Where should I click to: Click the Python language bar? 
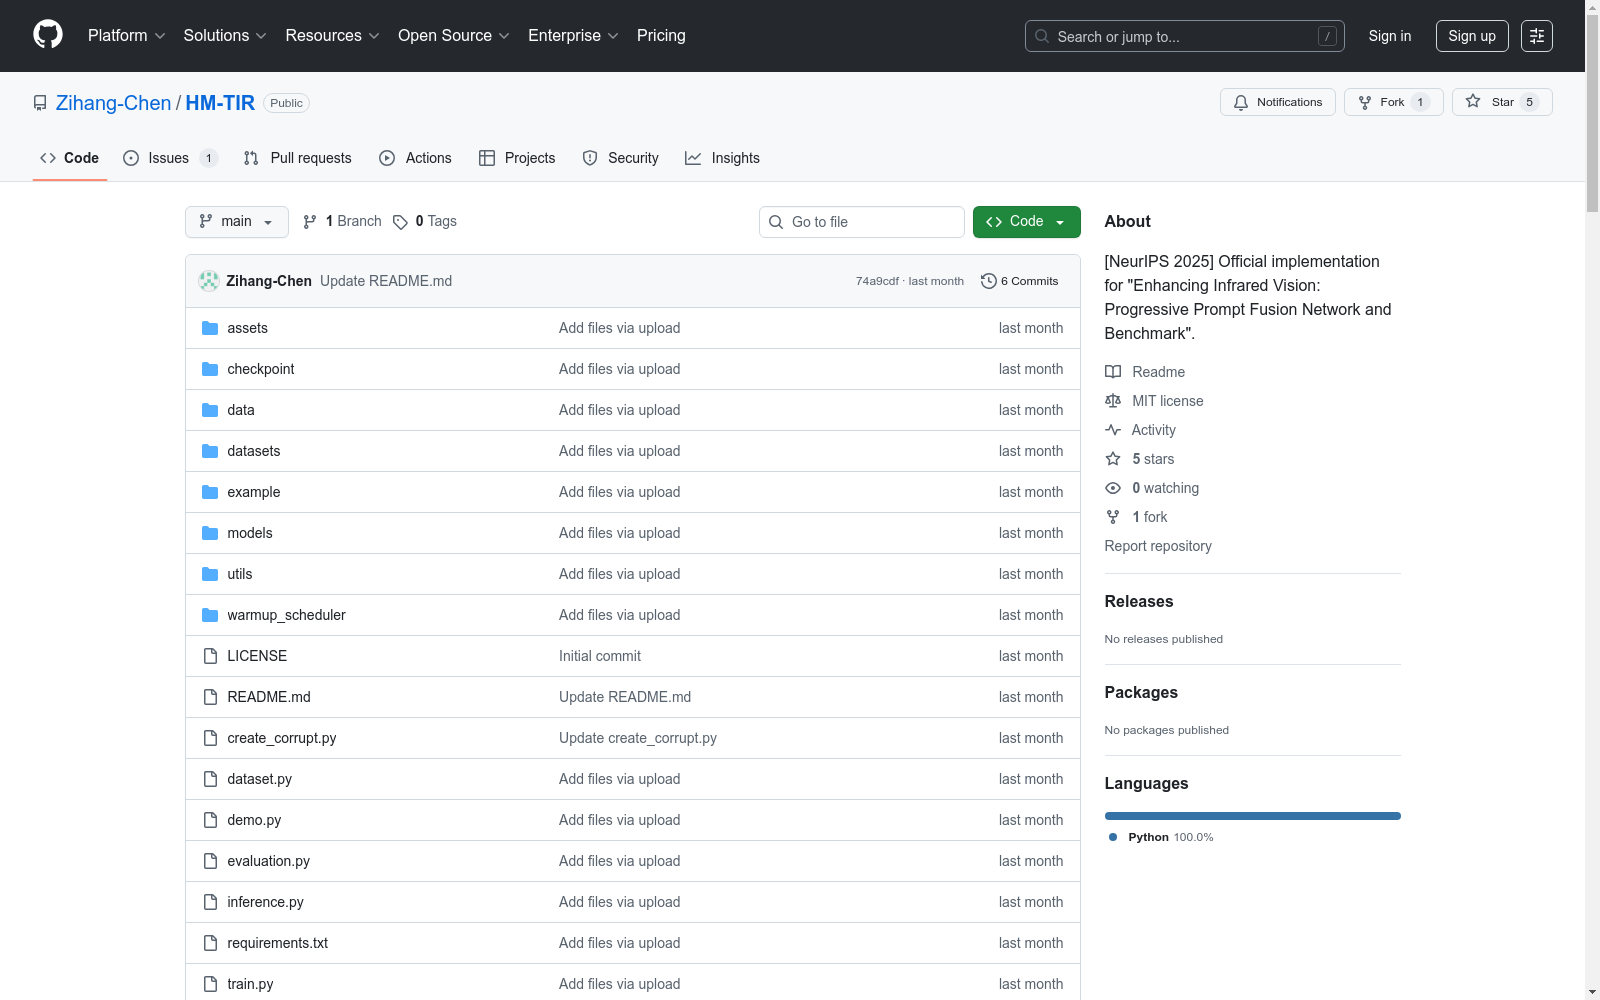pyautogui.click(x=1253, y=816)
